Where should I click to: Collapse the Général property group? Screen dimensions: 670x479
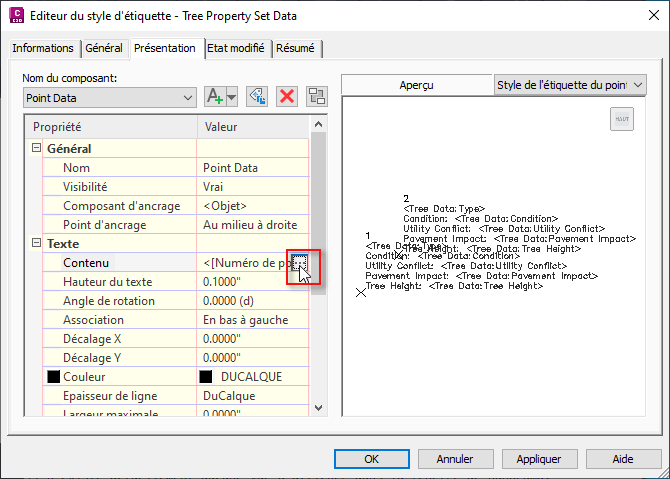pyautogui.click(x=37, y=148)
